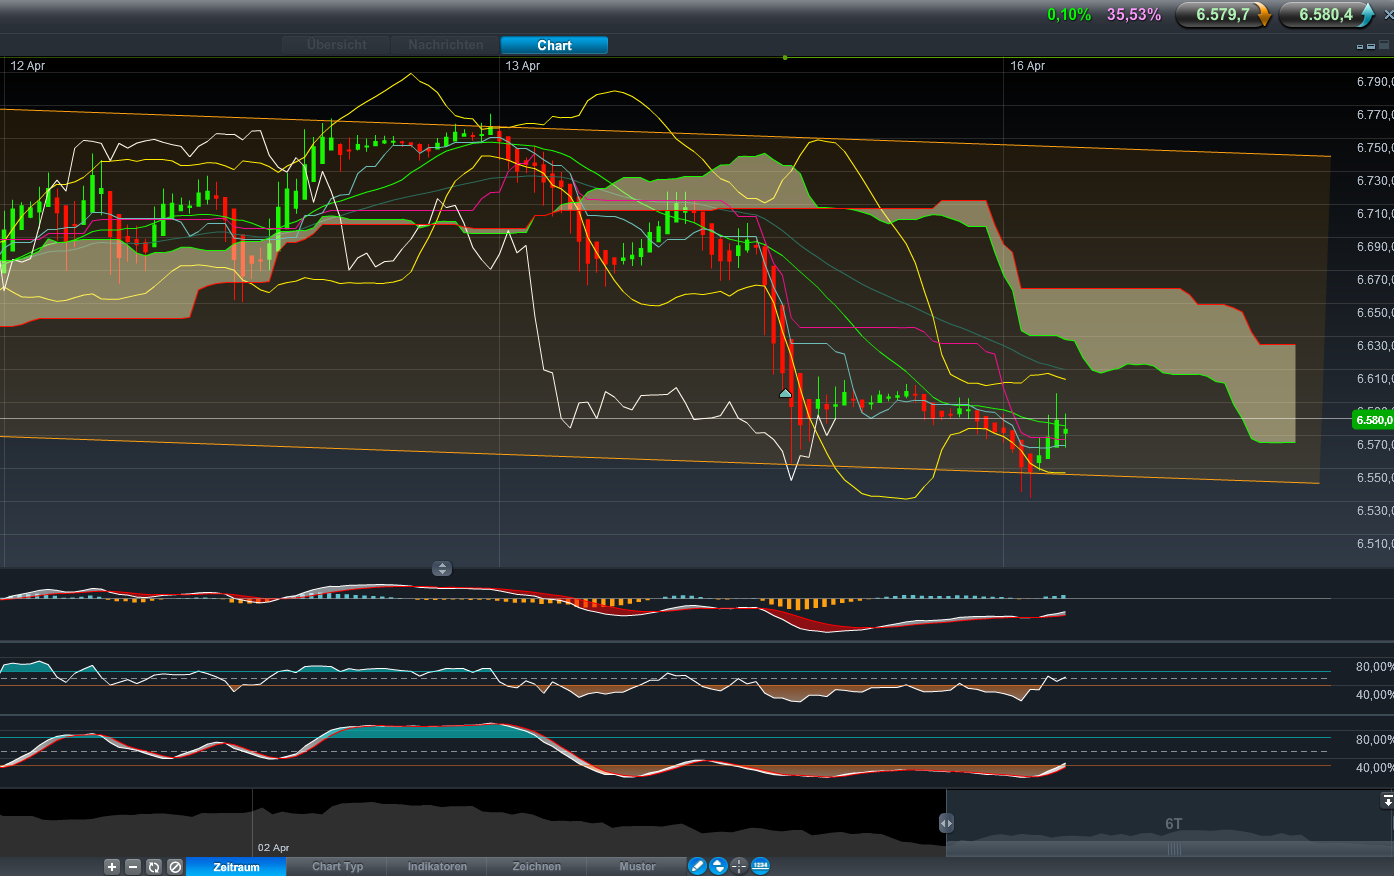The height and width of the screenshot is (876, 1394).
Task: Open the Chart Typ menu
Action: 337,867
